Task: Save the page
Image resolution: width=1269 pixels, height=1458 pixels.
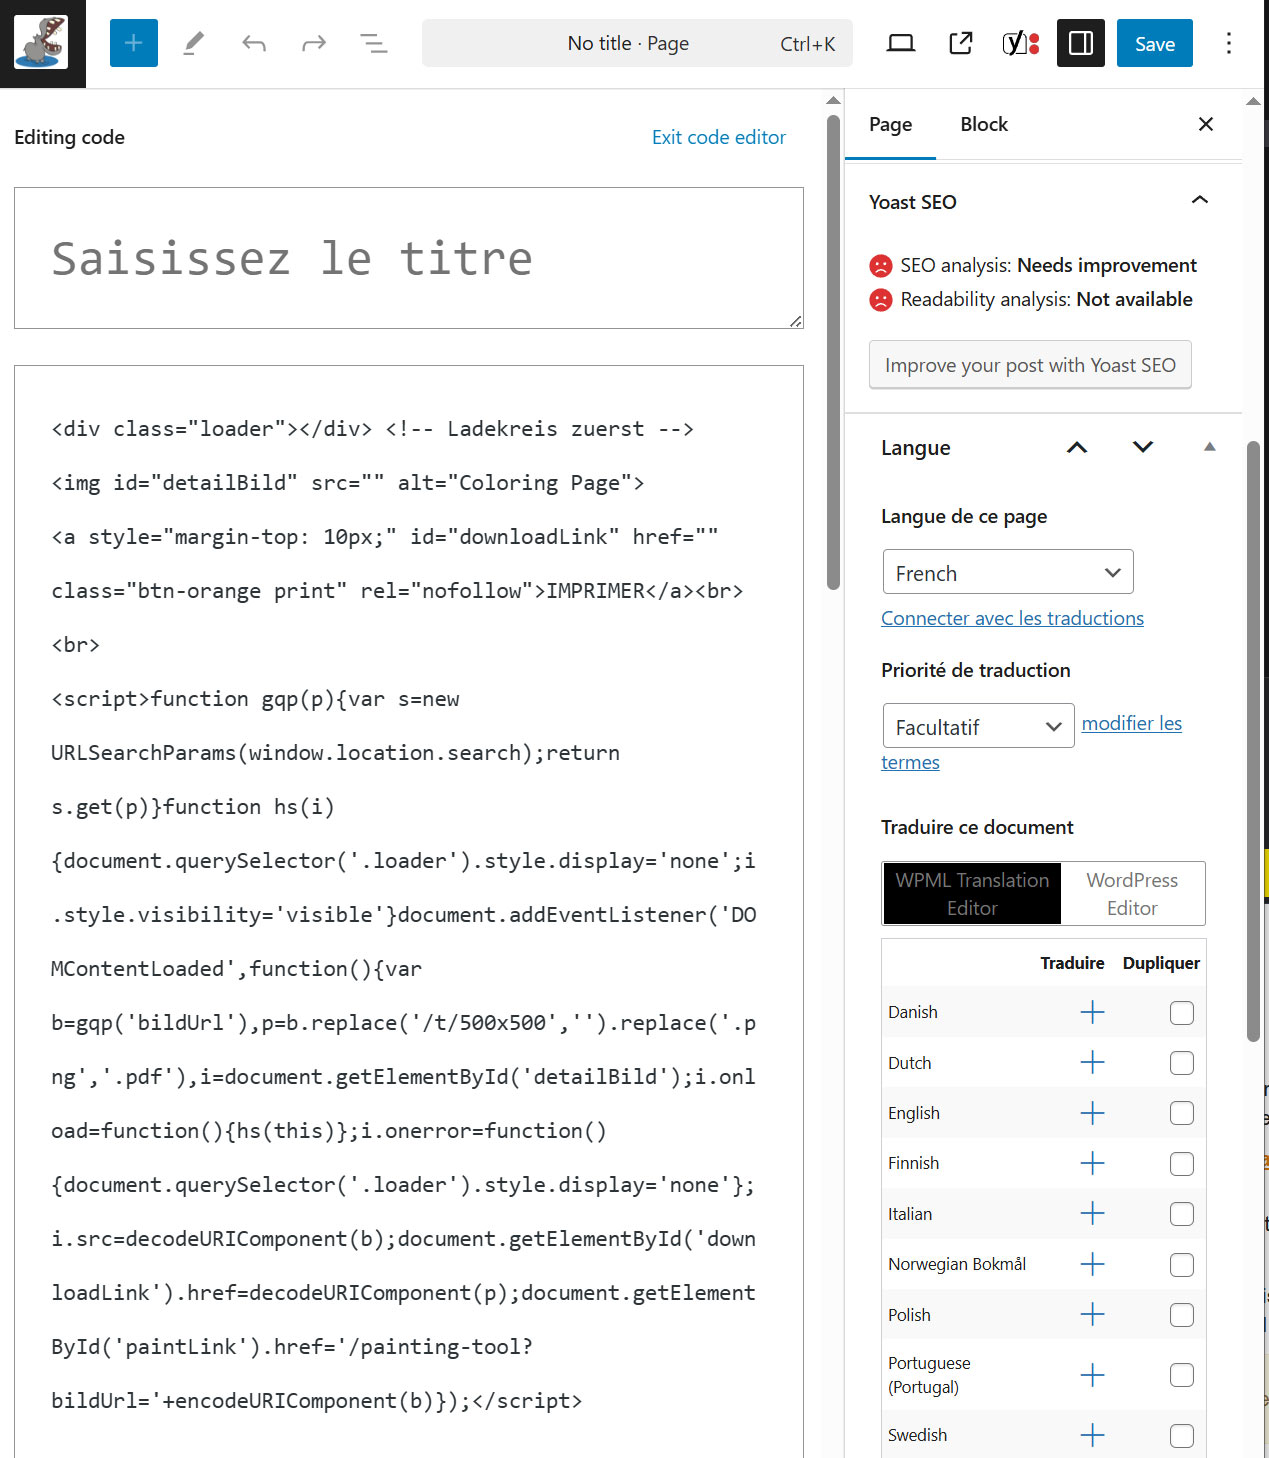Action: point(1155,43)
